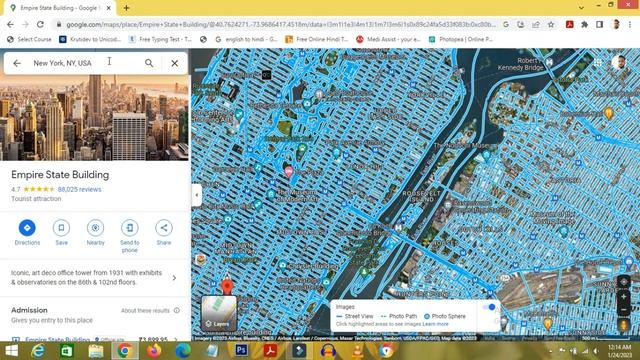
Task: Click The Museum of Modern Art map label
Action: pyautogui.click(x=297, y=196)
